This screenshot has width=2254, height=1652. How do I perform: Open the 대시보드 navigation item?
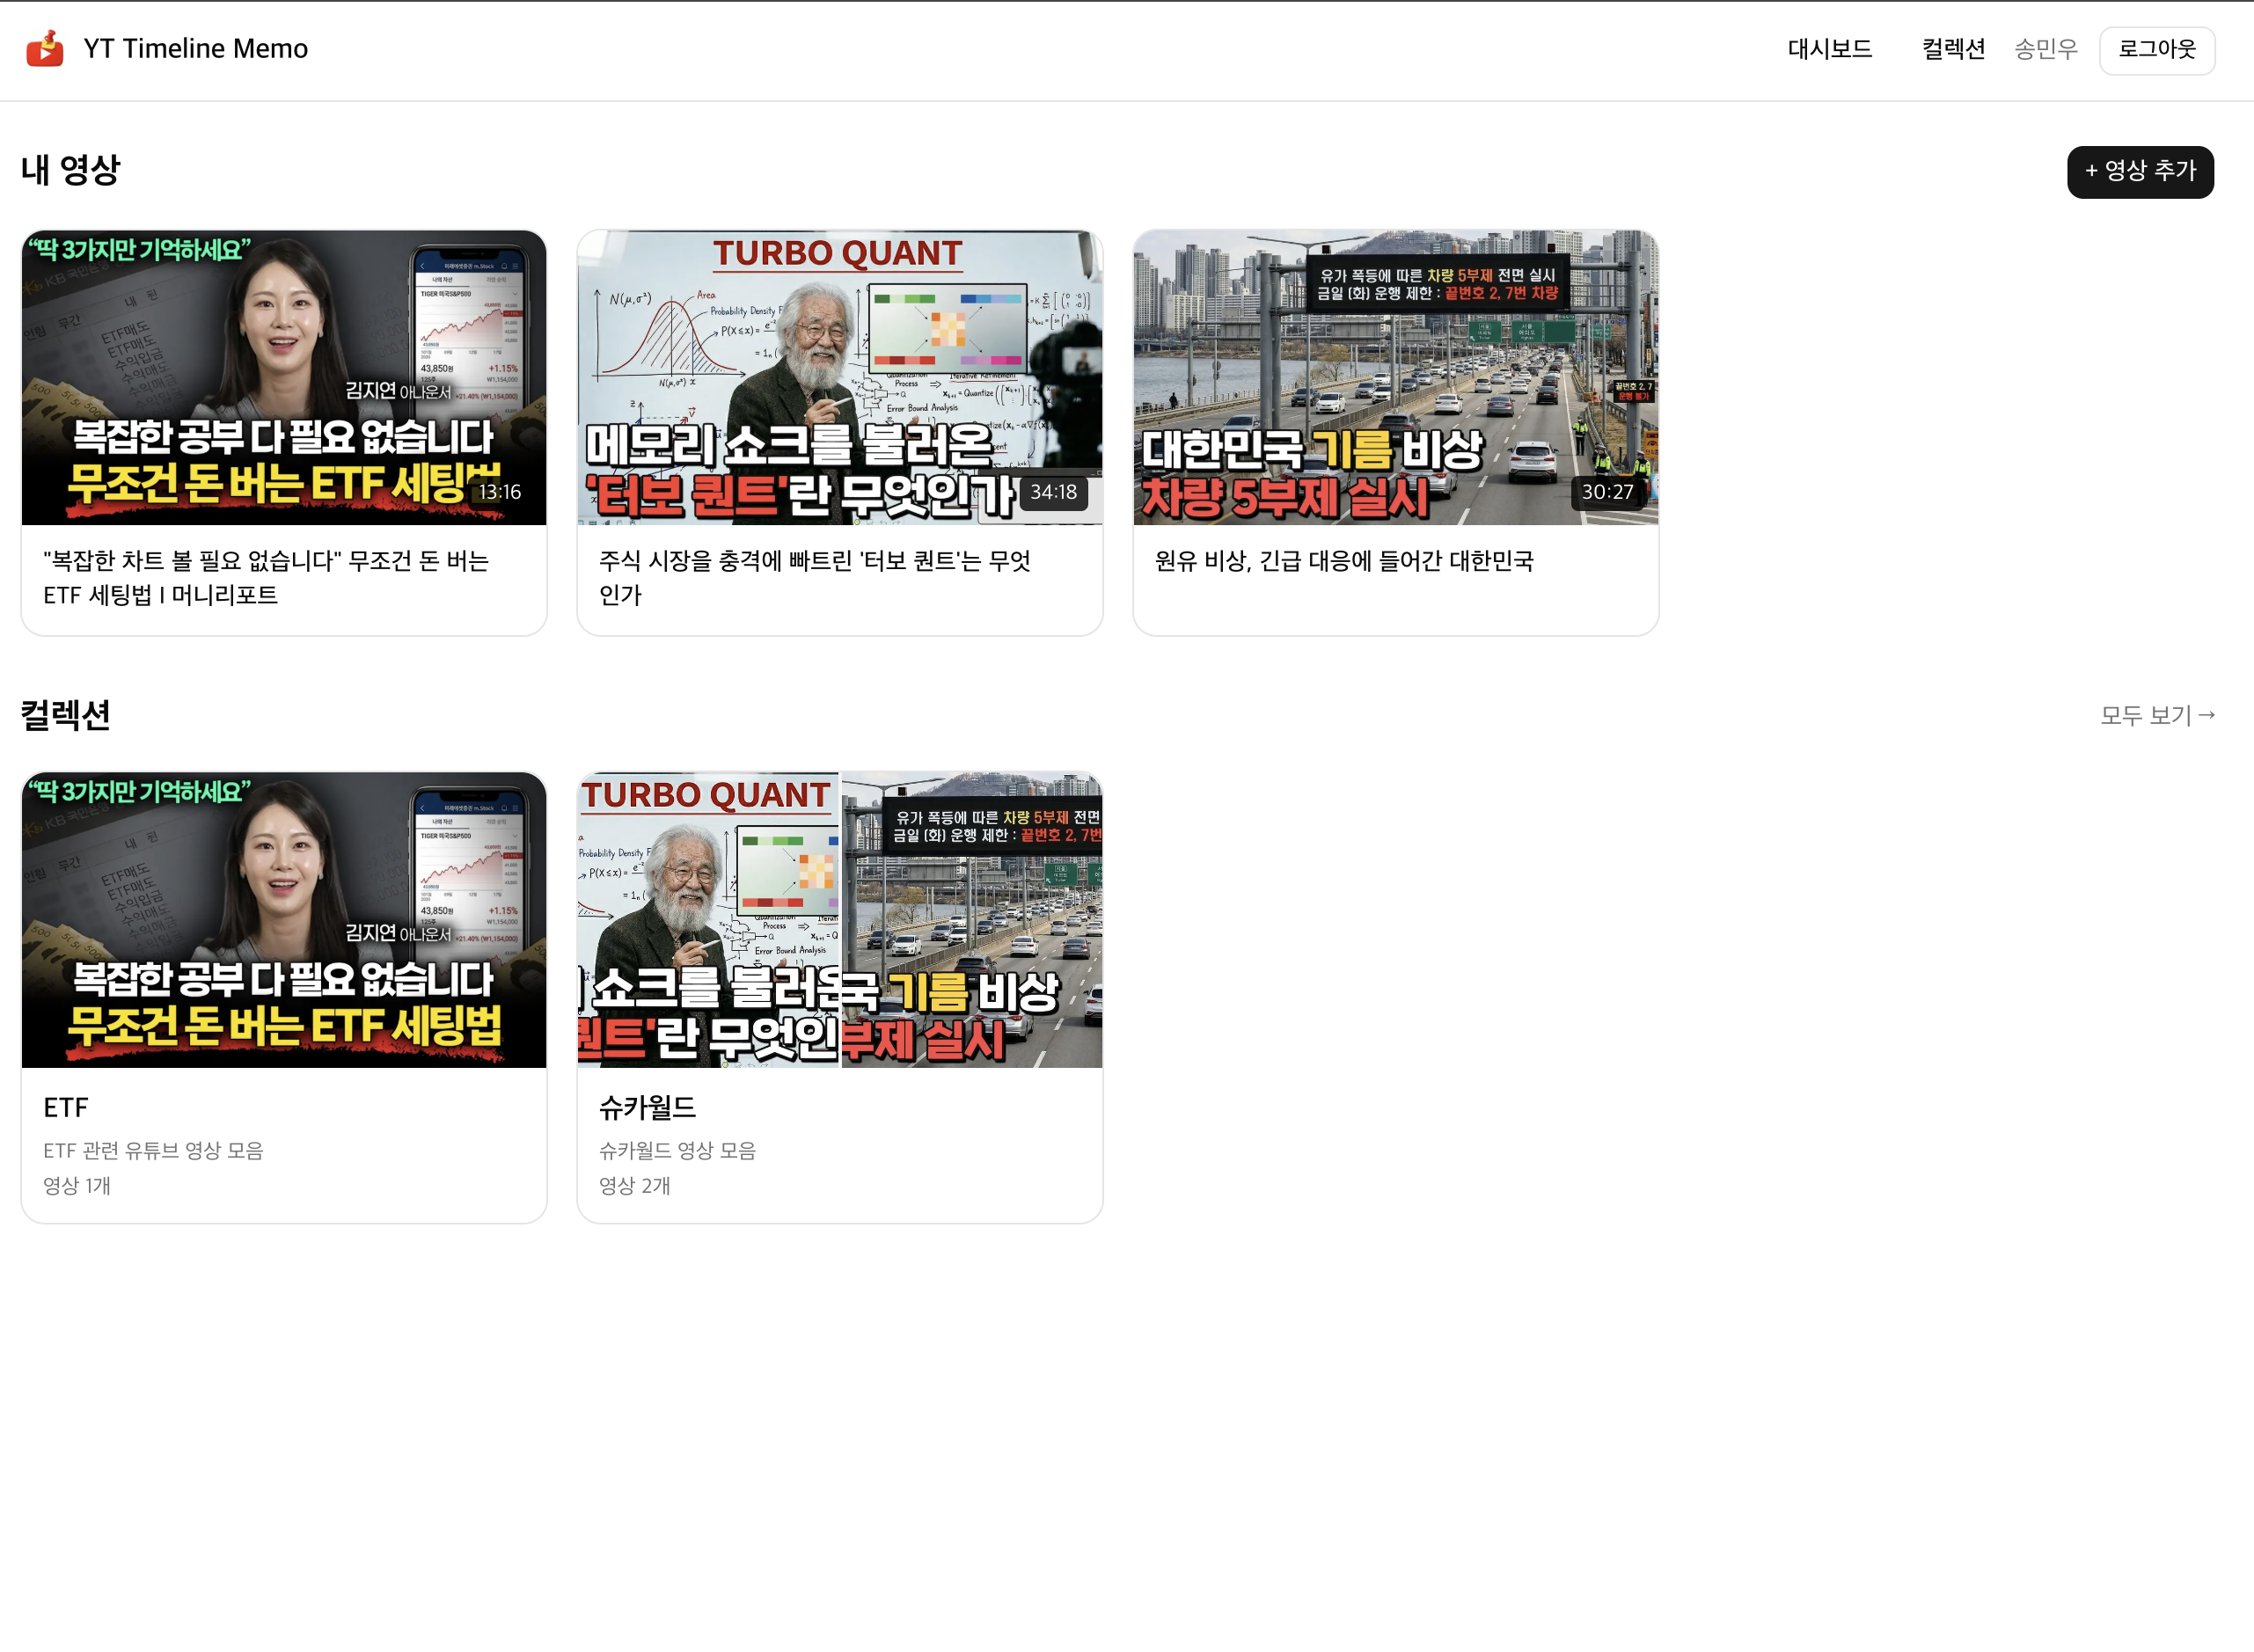[1829, 48]
